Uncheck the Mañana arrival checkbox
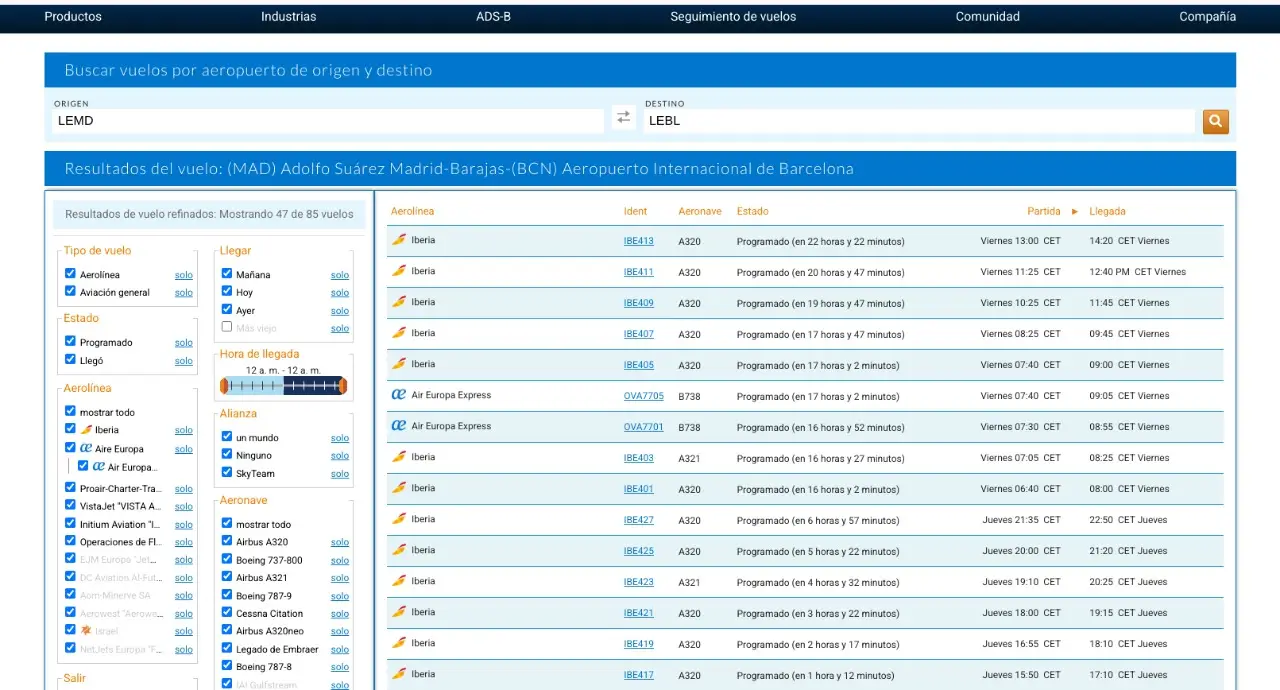 tap(227, 274)
